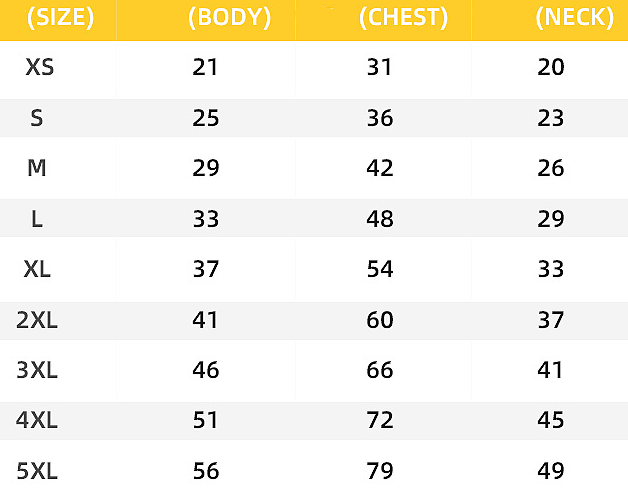Screen dimensions: 628x496
Task: Click chest value 42 in M row
Action: click(x=380, y=168)
